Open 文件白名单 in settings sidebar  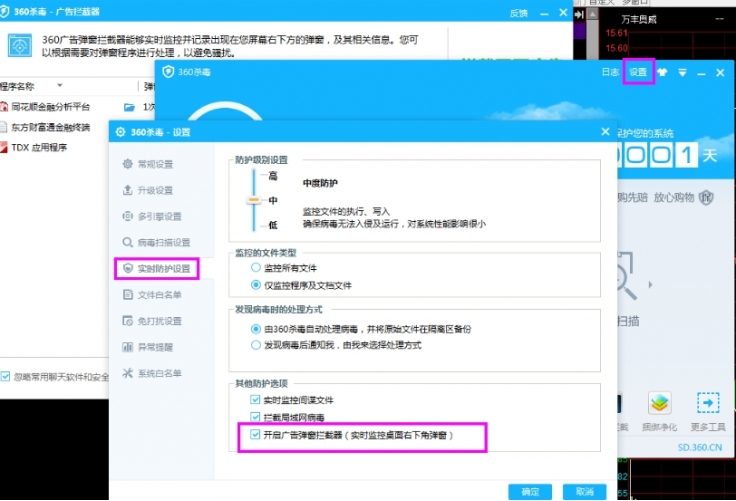152,295
